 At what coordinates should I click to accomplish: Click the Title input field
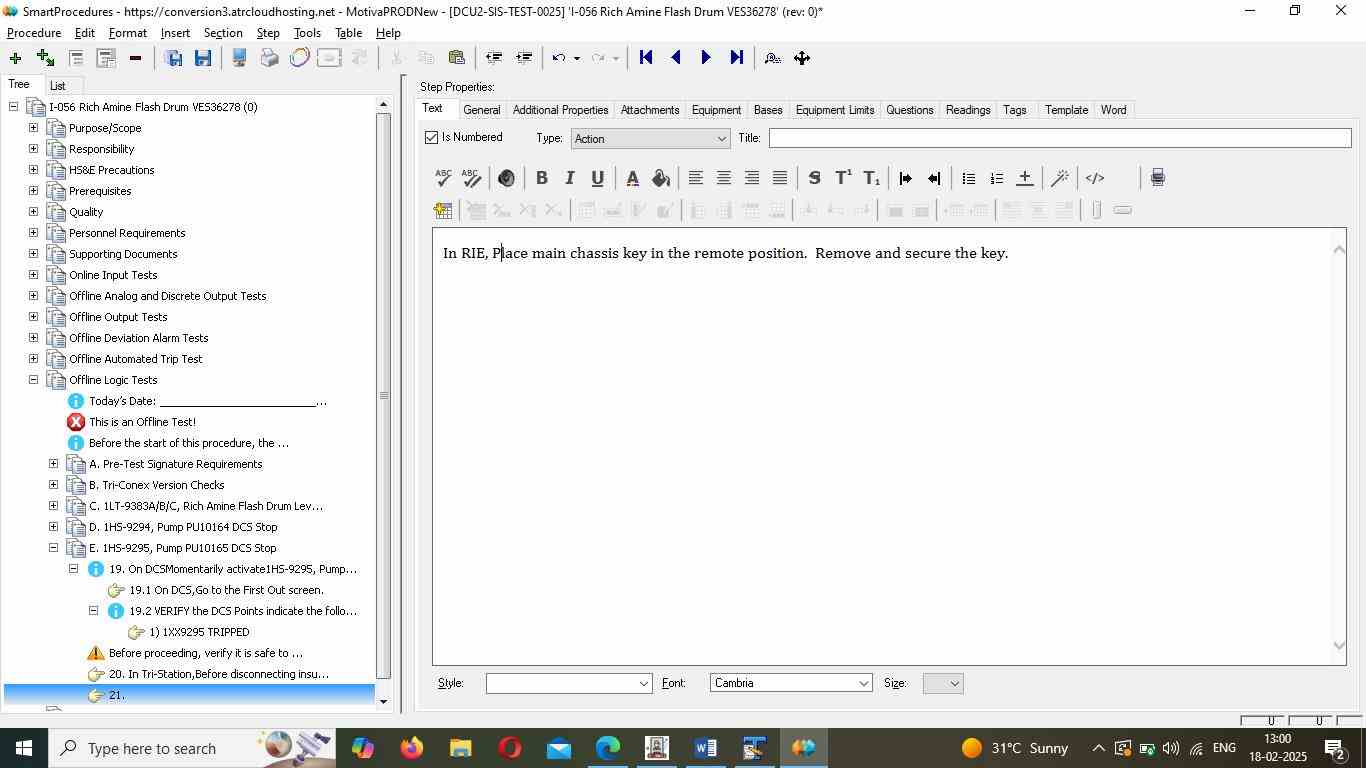[x=1059, y=138]
